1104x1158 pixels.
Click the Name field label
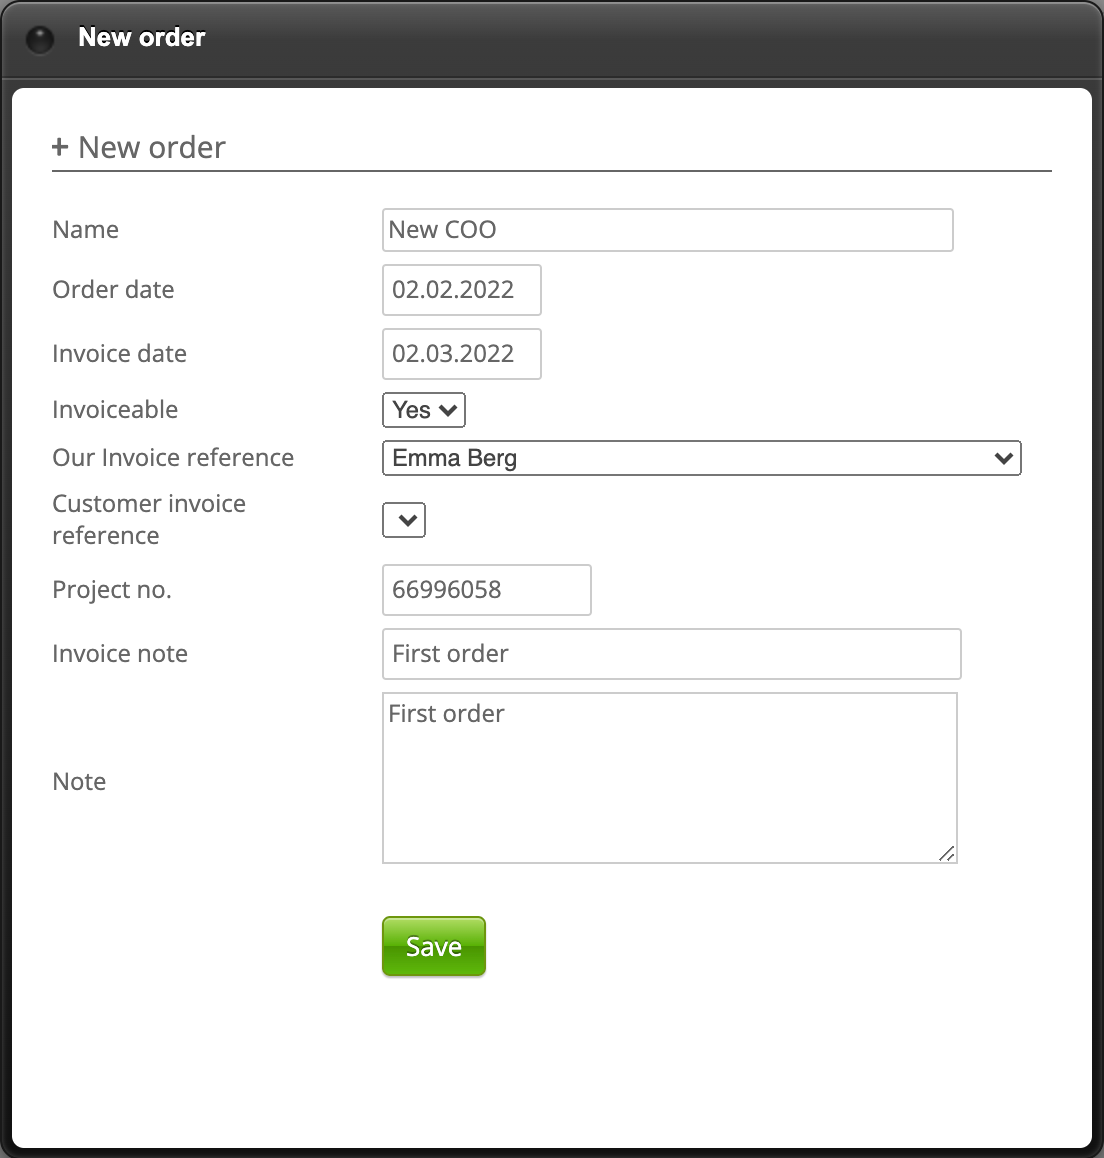pos(85,230)
